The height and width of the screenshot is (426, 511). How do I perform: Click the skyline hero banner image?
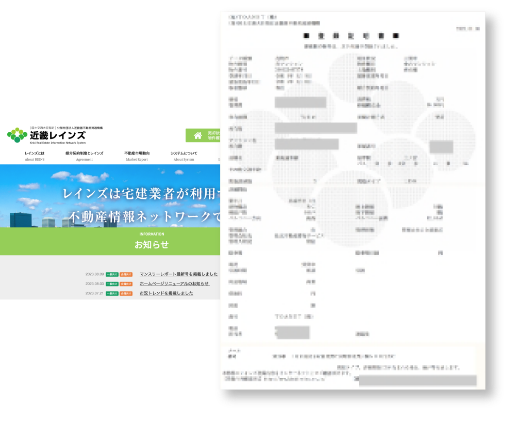pos(110,196)
